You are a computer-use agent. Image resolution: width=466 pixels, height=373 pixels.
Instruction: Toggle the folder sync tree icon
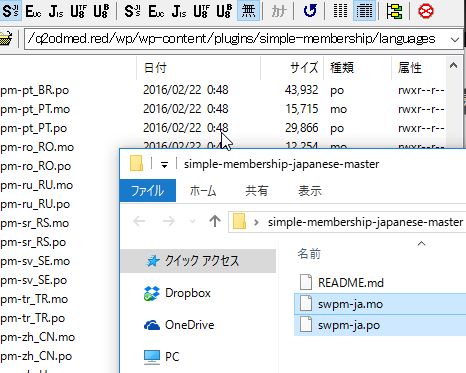click(394, 11)
